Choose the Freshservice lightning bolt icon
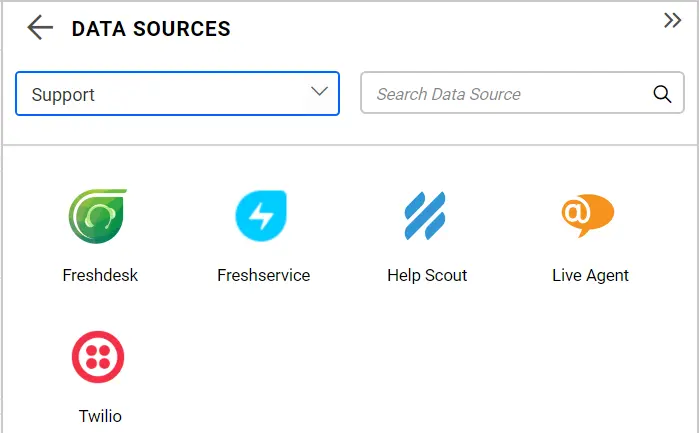Screen dimensions: 699x433 tap(262, 217)
